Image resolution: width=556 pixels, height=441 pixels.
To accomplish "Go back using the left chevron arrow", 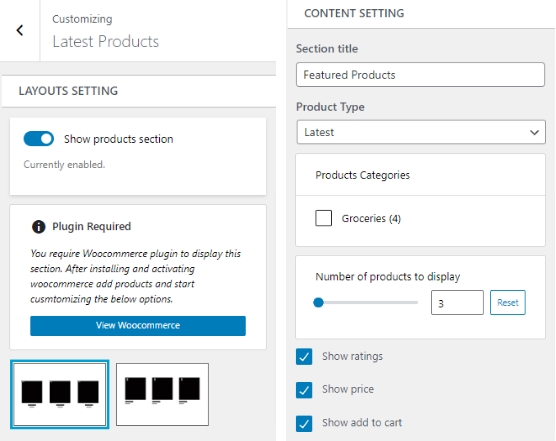I will coord(20,30).
